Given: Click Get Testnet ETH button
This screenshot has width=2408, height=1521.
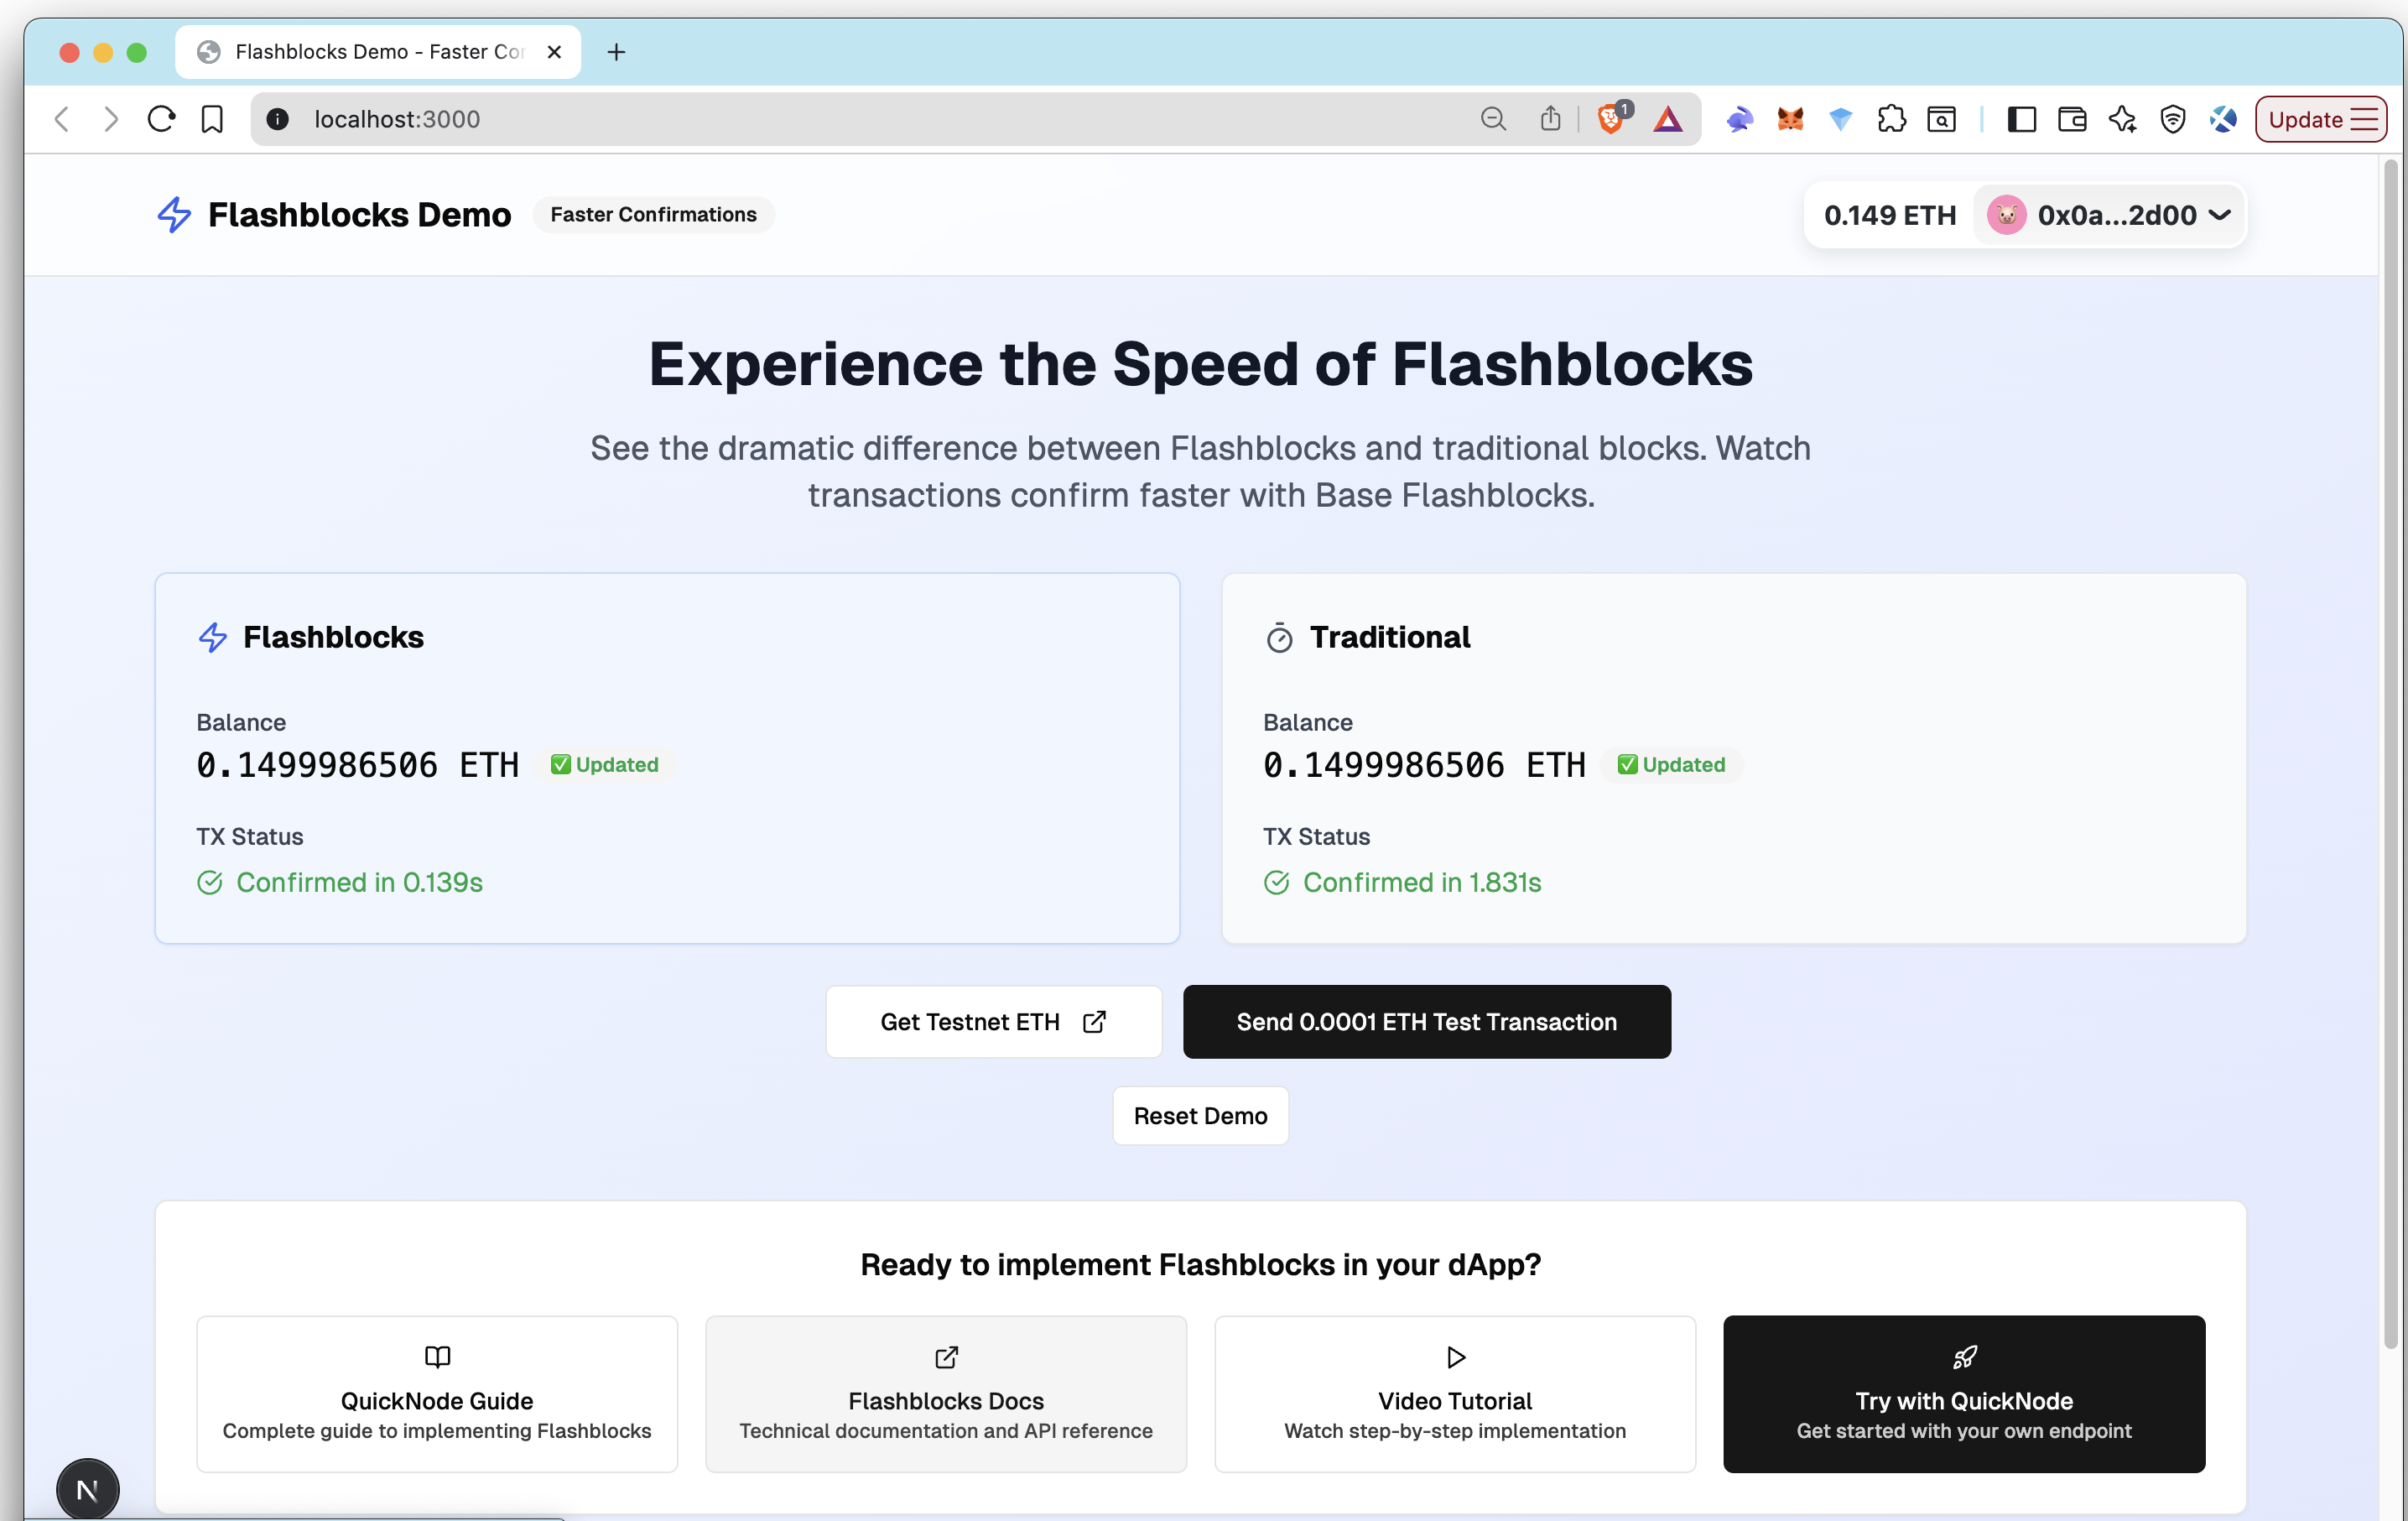Looking at the screenshot, I should click(993, 1021).
